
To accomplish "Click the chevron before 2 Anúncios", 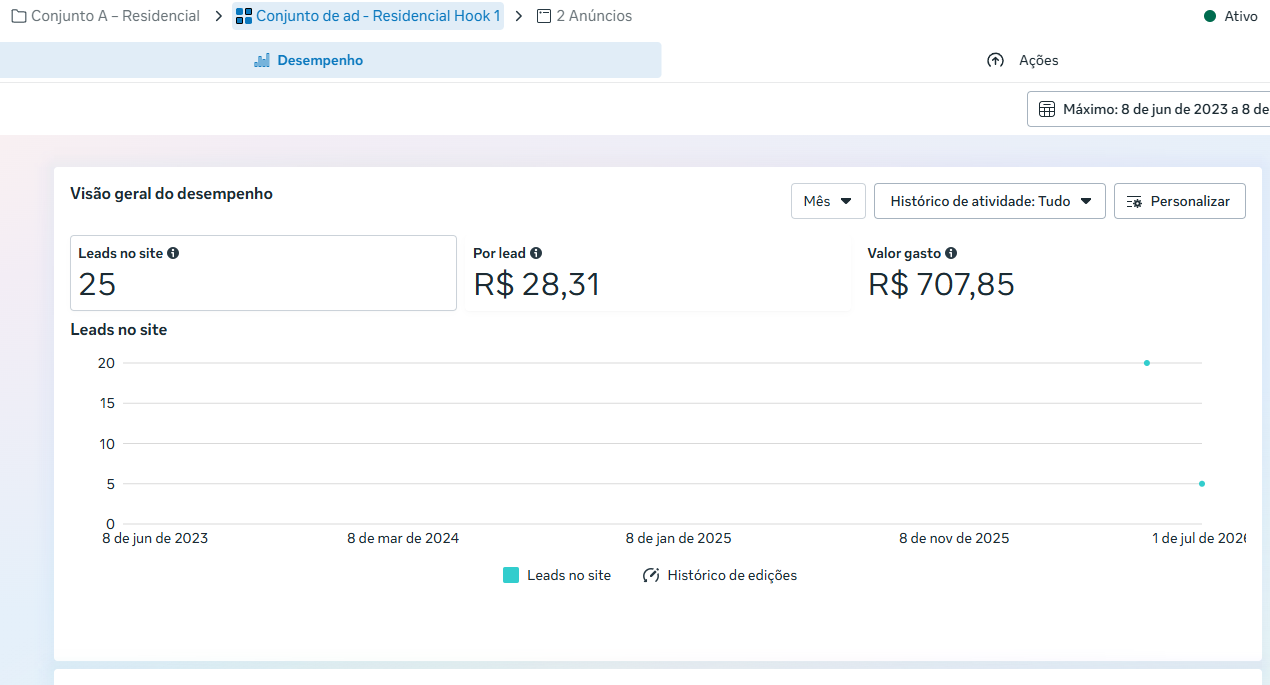I will click(519, 16).
